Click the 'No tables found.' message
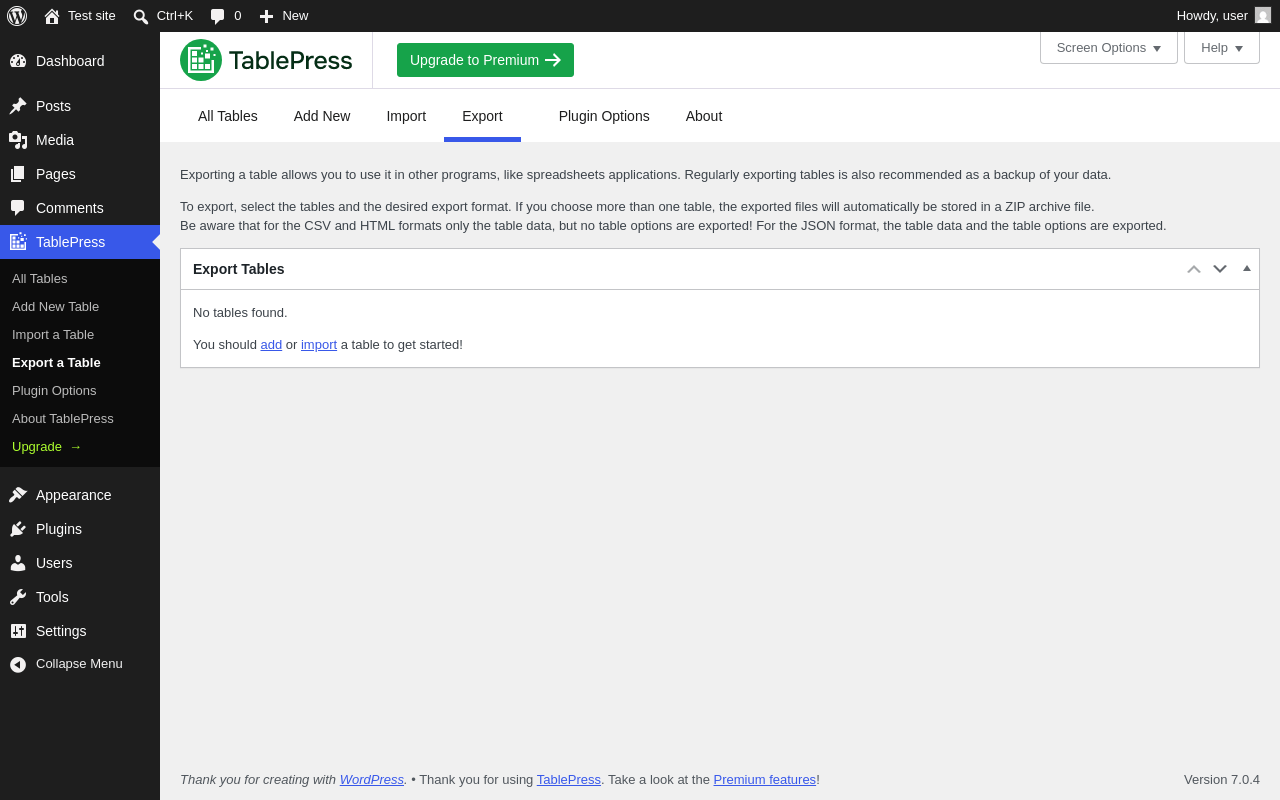 pos(240,312)
